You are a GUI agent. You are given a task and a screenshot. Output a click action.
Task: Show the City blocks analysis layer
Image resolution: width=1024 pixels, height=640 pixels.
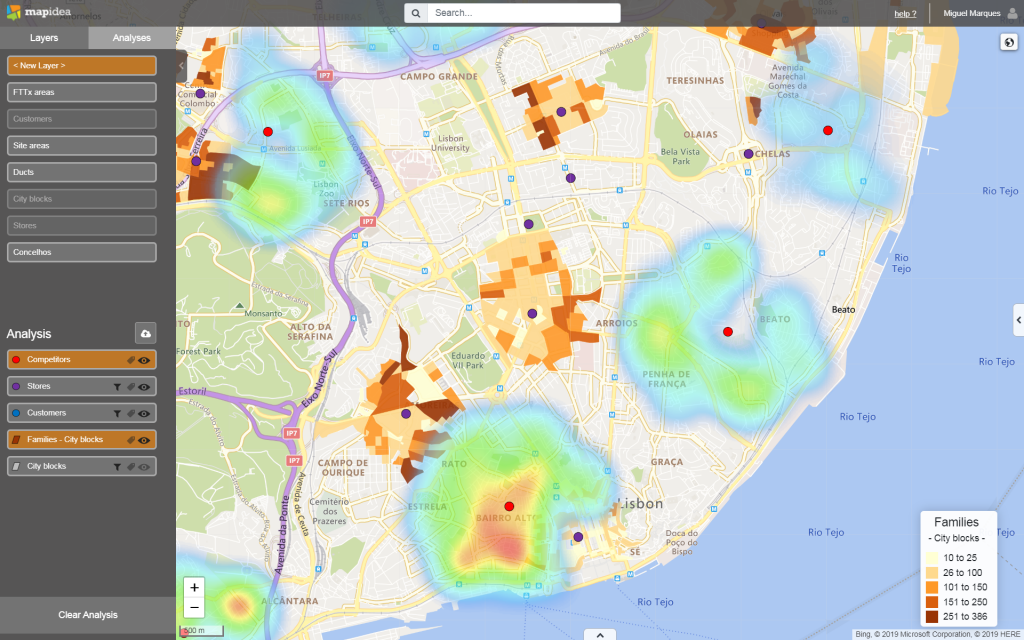144,467
